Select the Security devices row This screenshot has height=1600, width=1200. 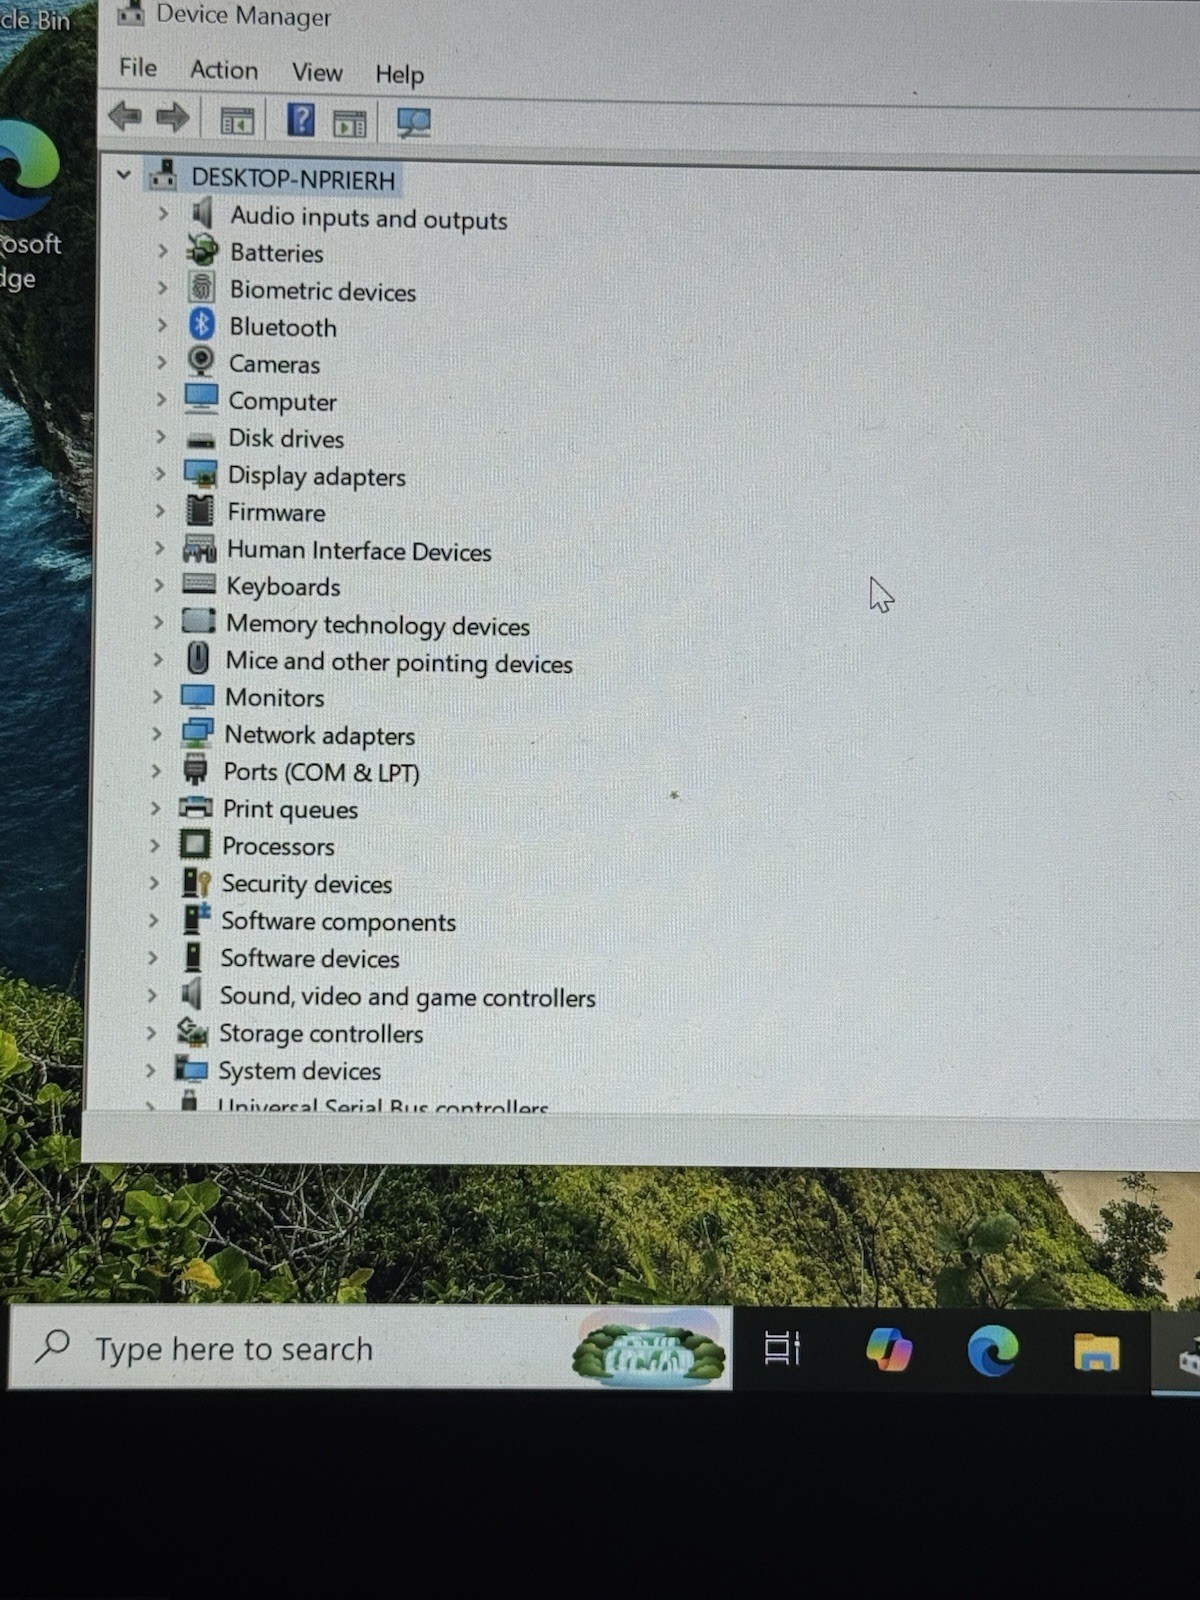(x=306, y=884)
